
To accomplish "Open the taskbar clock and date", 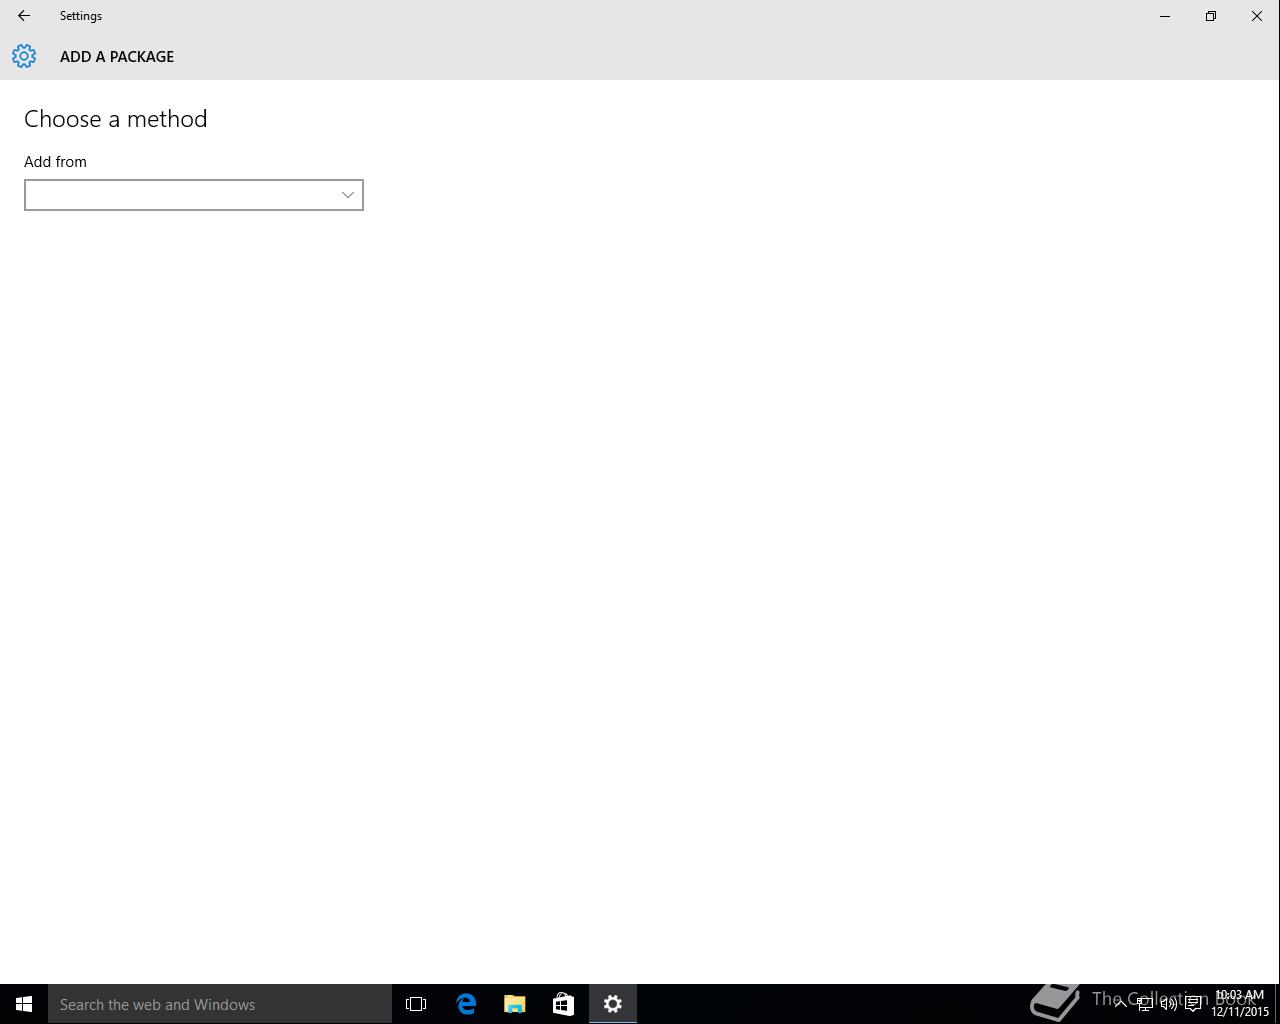I will pyautogui.click(x=1240, y=1004).
